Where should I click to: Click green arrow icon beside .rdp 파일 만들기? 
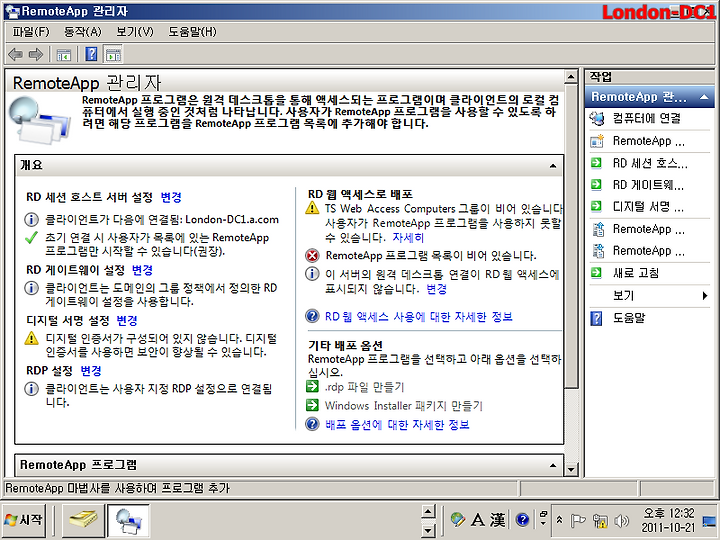(x=312, y=387)
